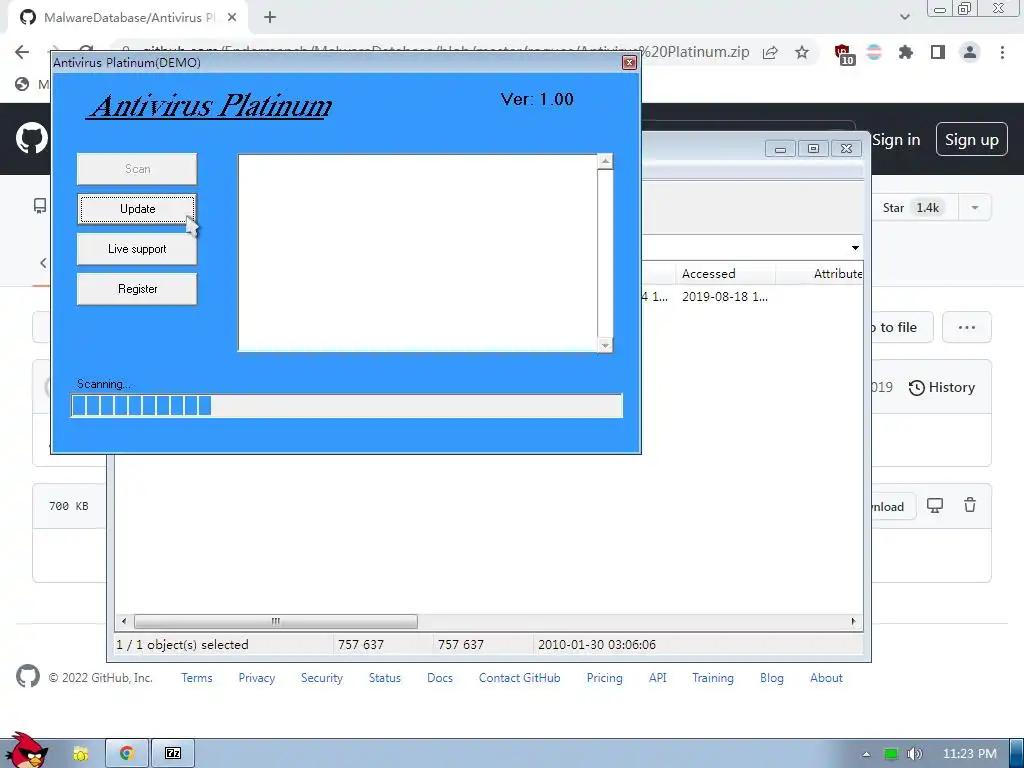Screen dimensions: 1024x768
Task: Open the Angry Birds start button
Action: tap(26, 750)
